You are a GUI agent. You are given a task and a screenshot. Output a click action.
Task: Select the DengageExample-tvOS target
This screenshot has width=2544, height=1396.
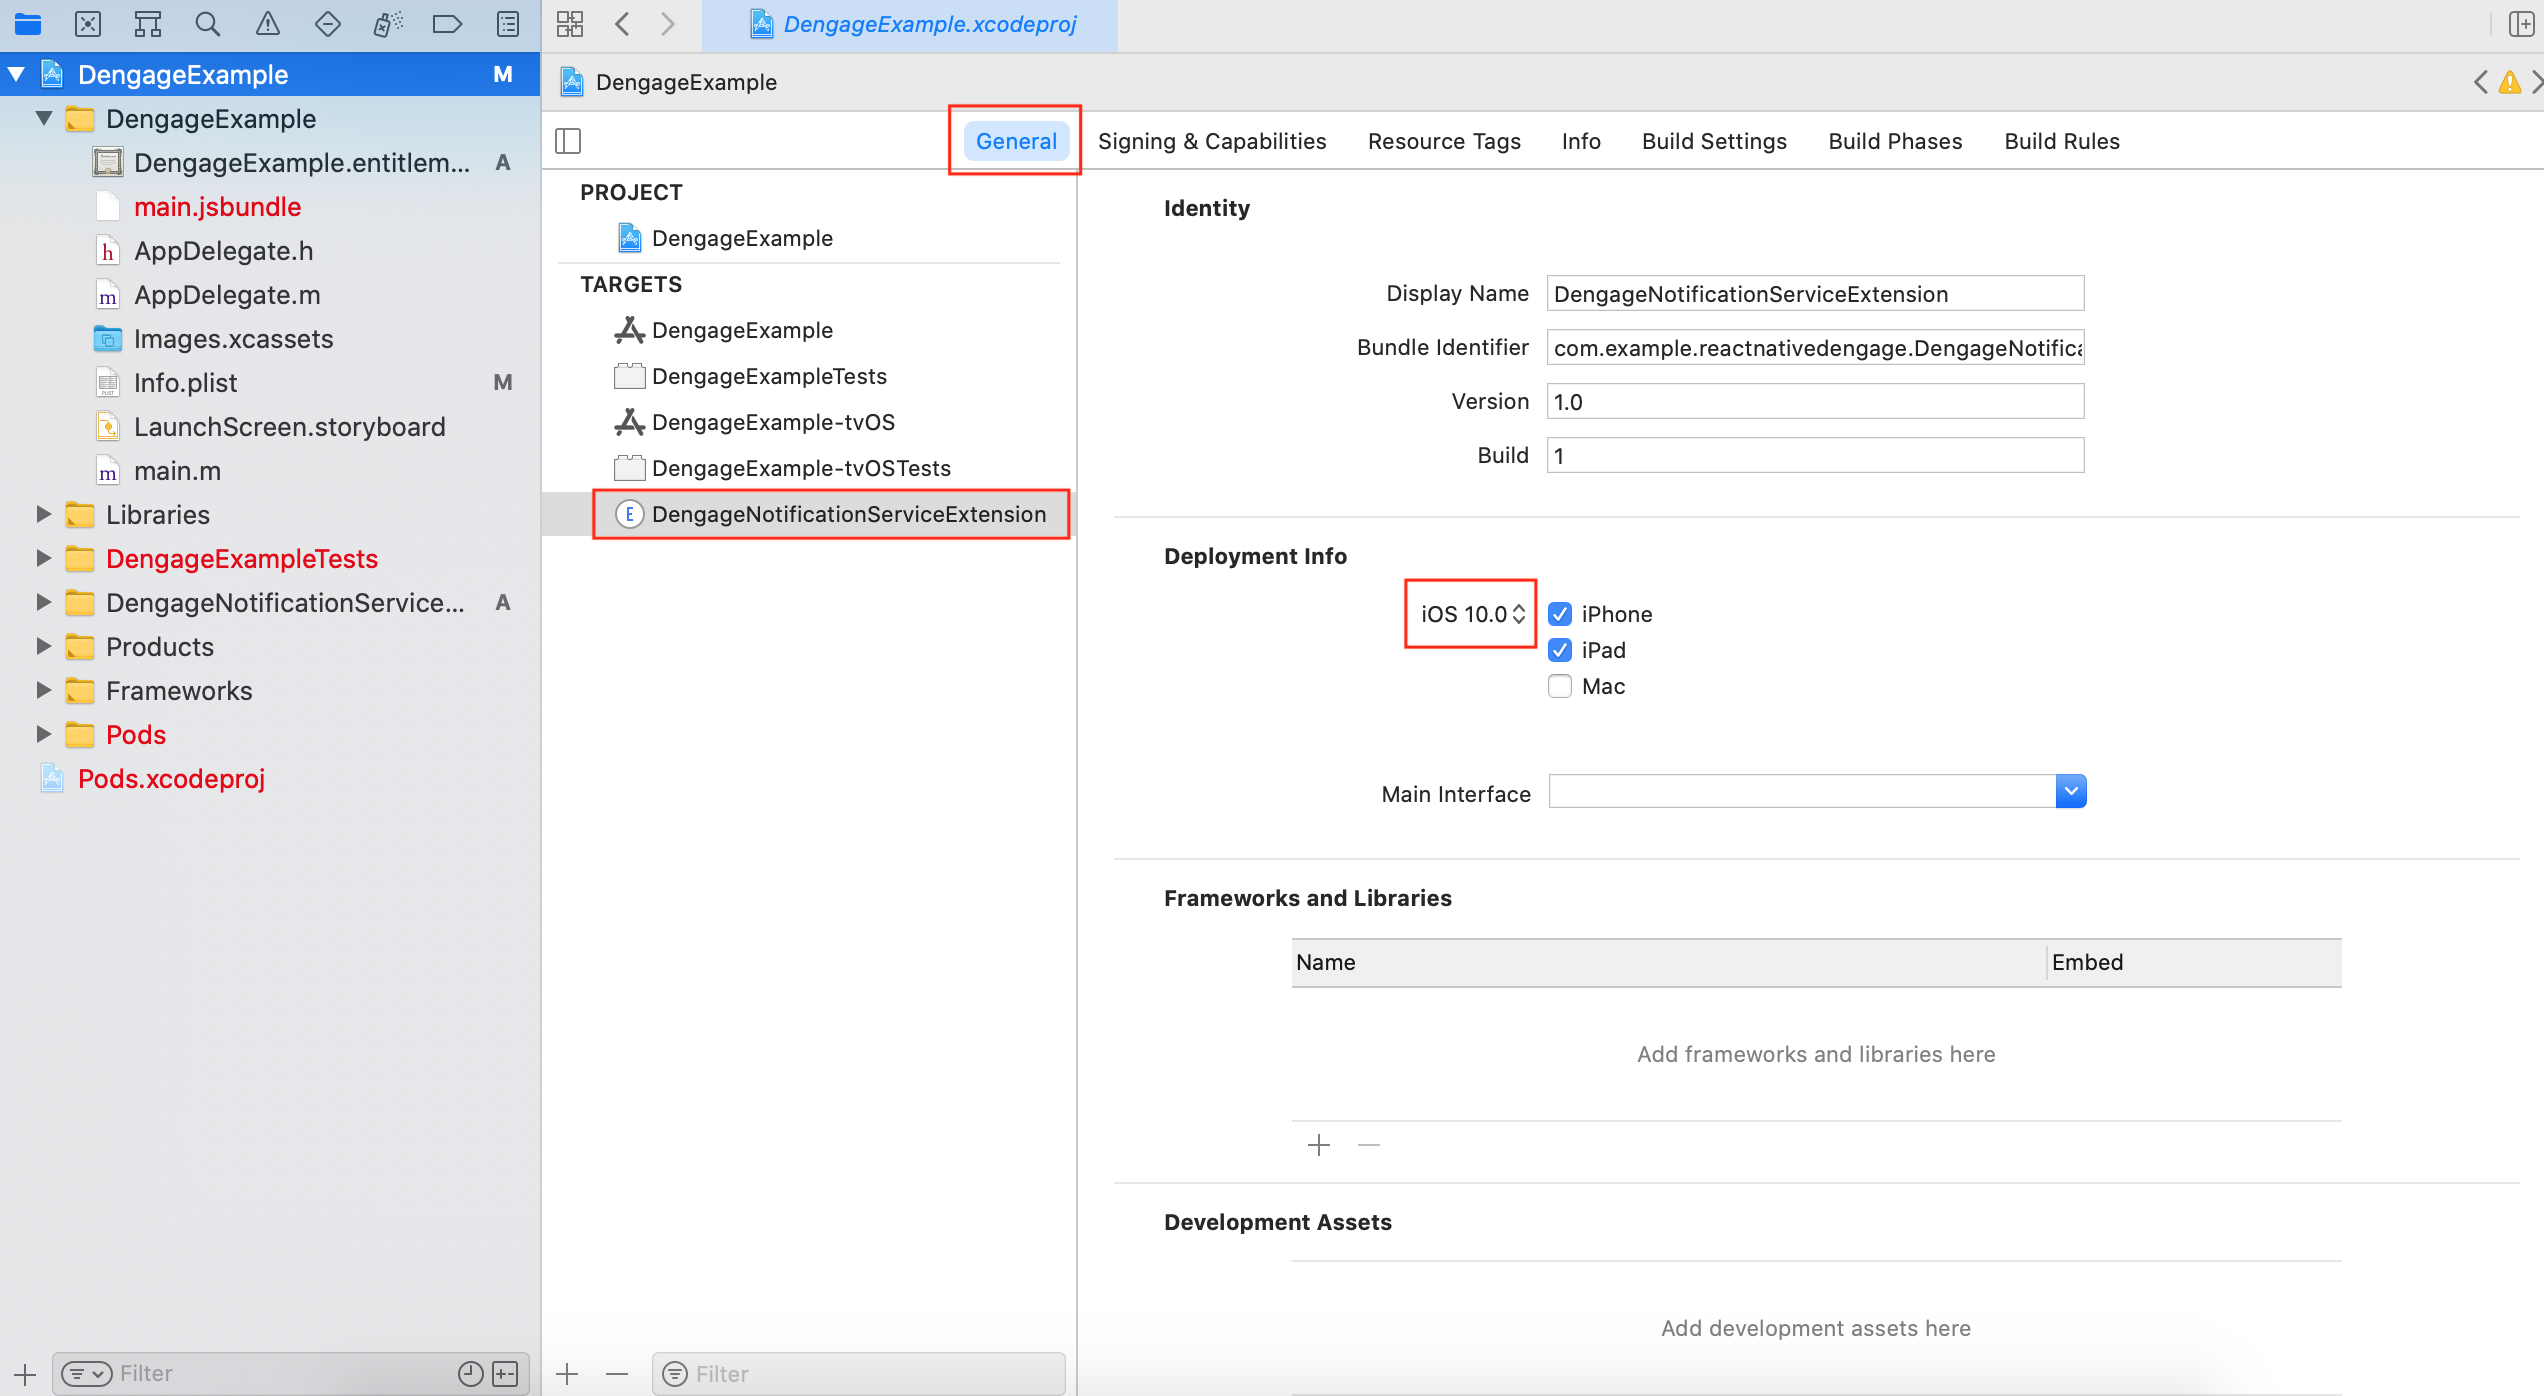point(773,422)
